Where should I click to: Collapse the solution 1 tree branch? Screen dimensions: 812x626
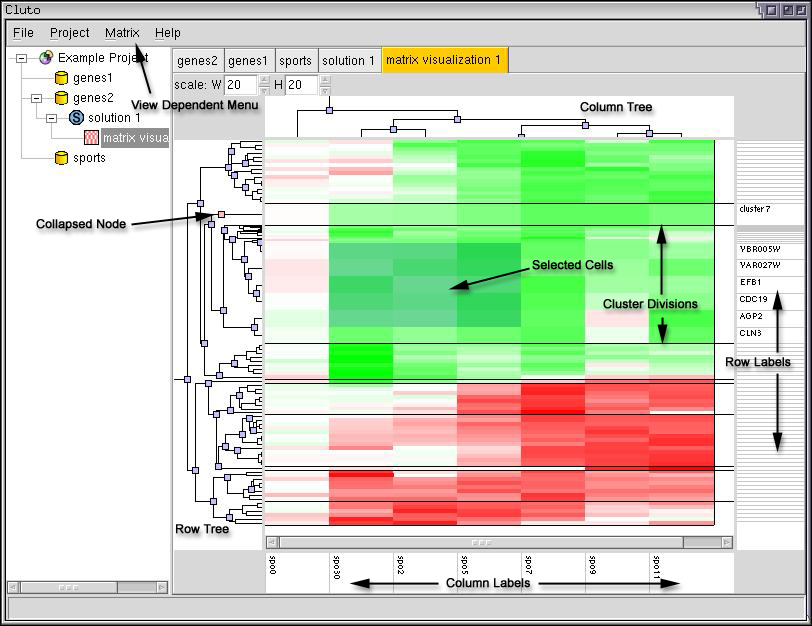[52, 118]
